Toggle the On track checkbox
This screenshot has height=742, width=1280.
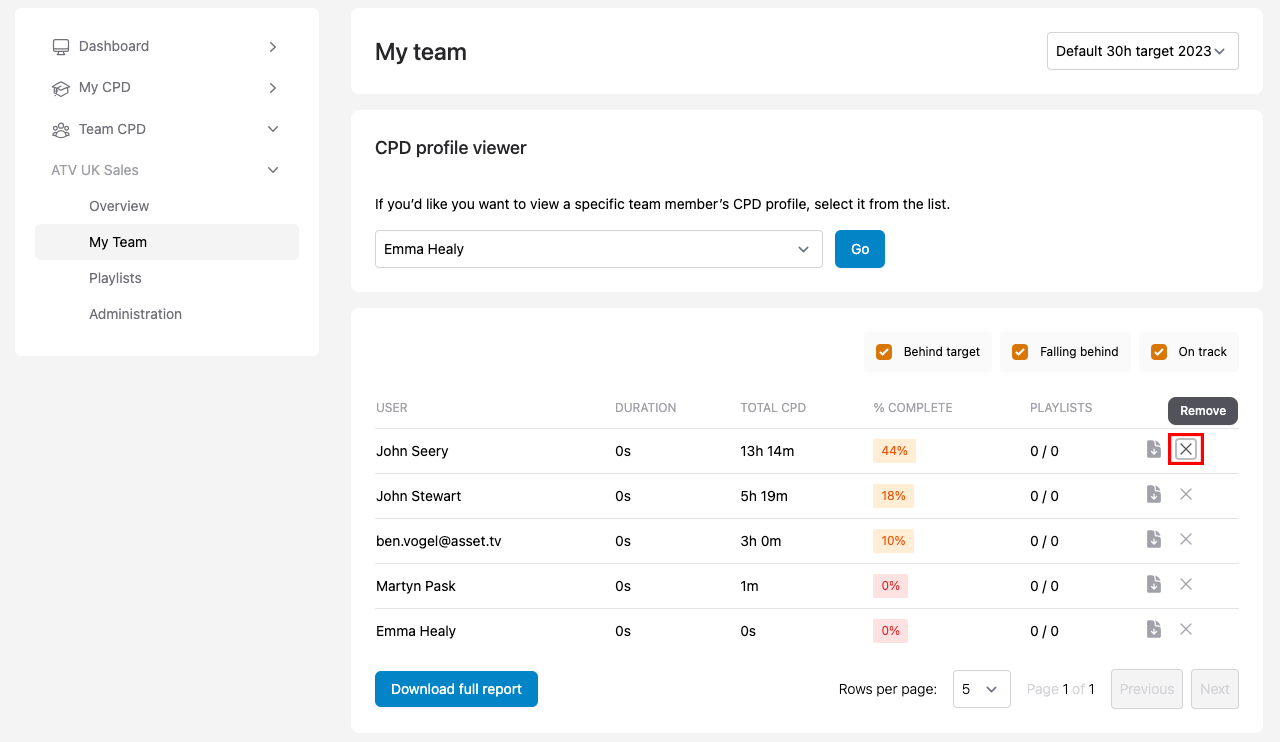tap(1158, 352)
